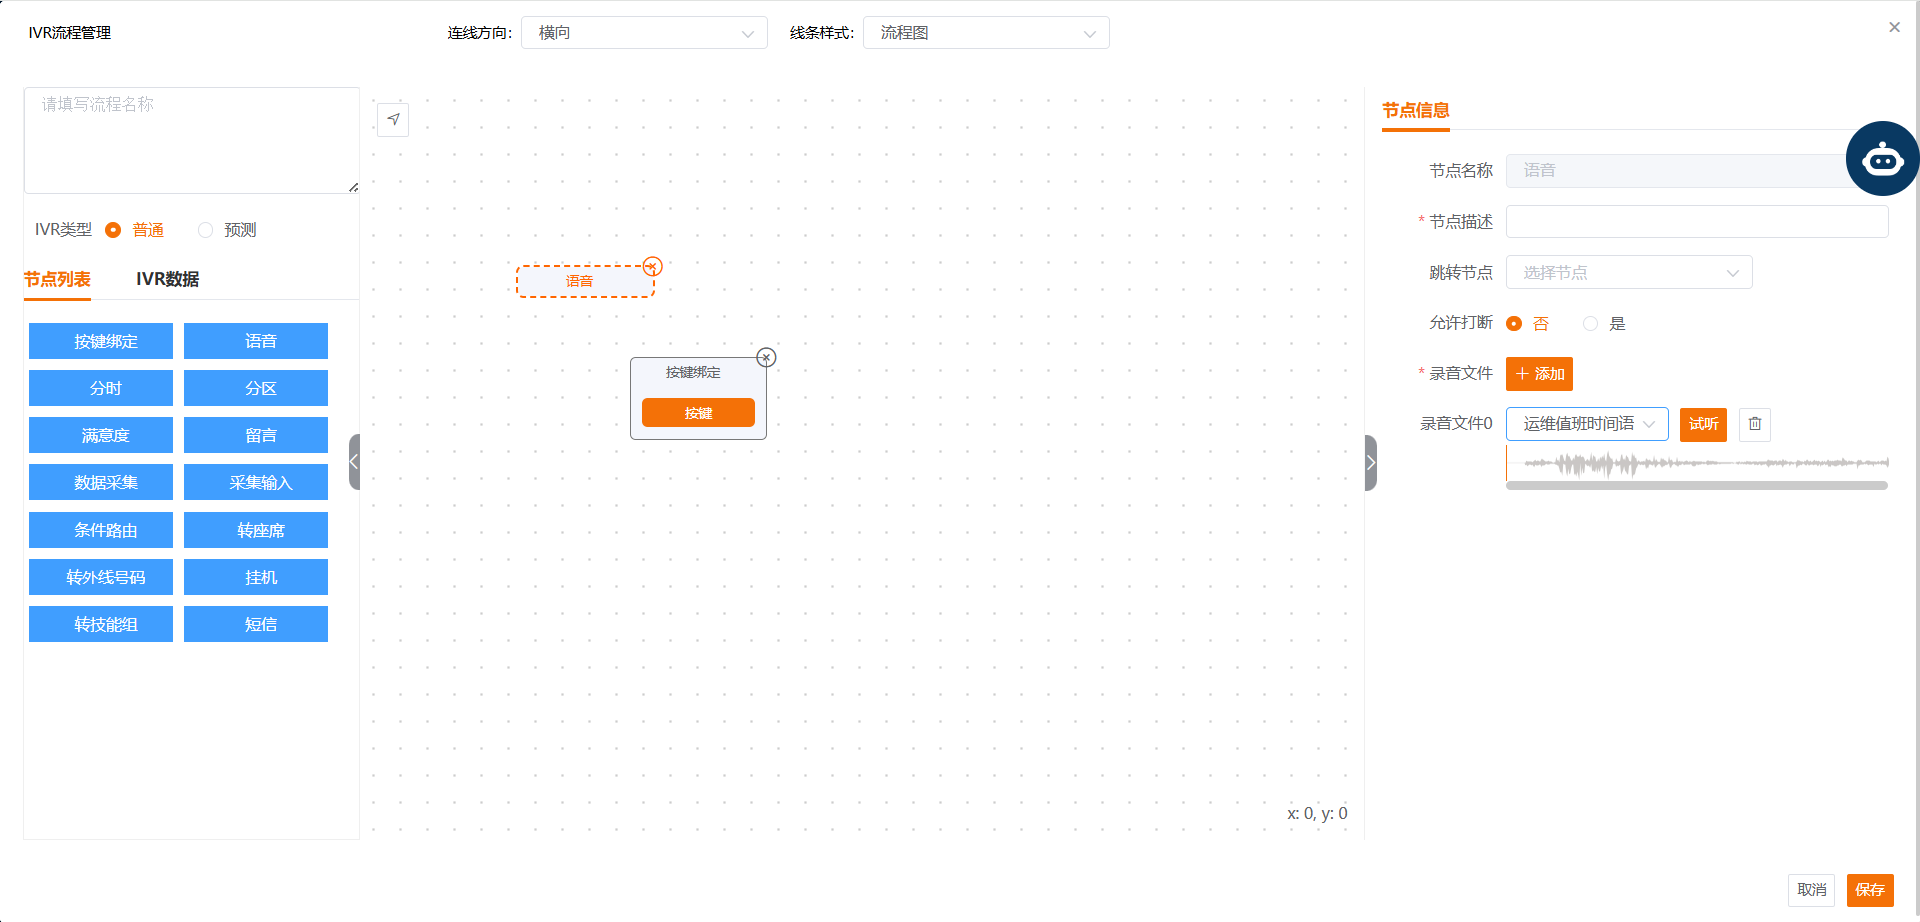Click the 保存 button

(x=1869, y=890)
